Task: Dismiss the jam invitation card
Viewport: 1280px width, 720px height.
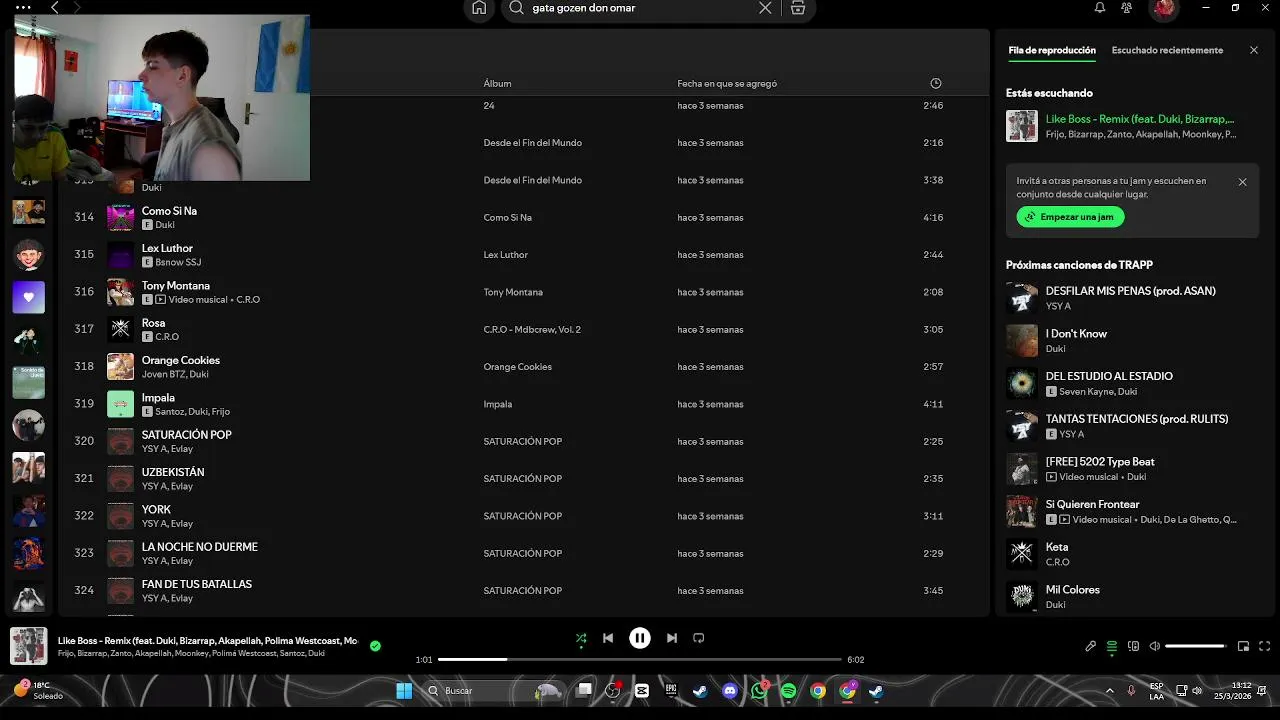Action: 1242,182
